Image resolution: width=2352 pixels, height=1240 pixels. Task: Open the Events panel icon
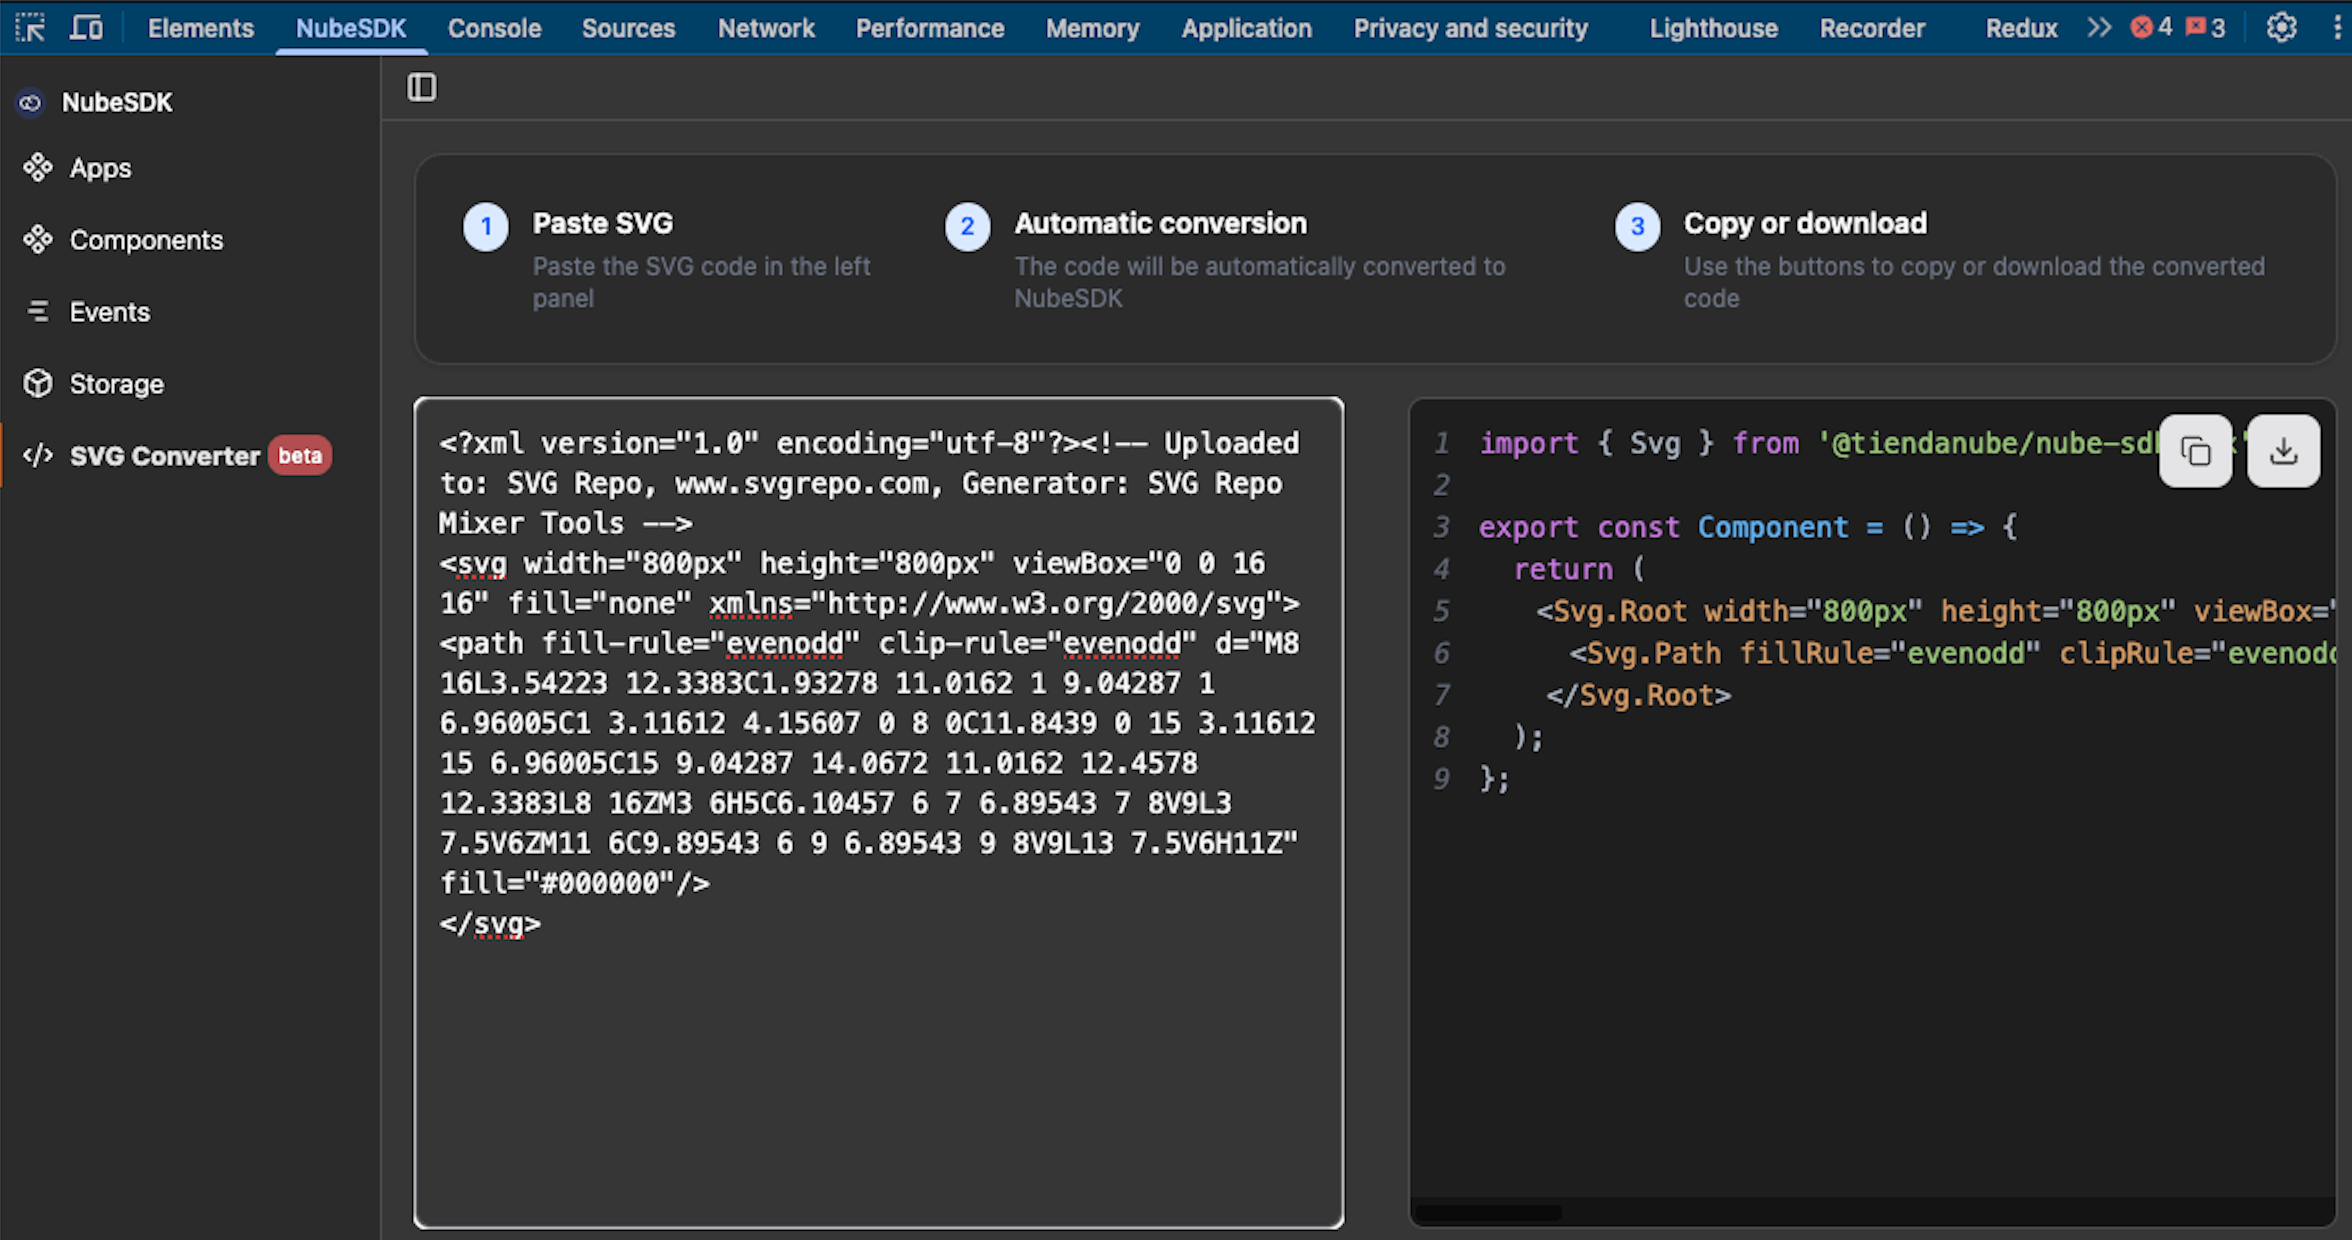coord(39,311)
